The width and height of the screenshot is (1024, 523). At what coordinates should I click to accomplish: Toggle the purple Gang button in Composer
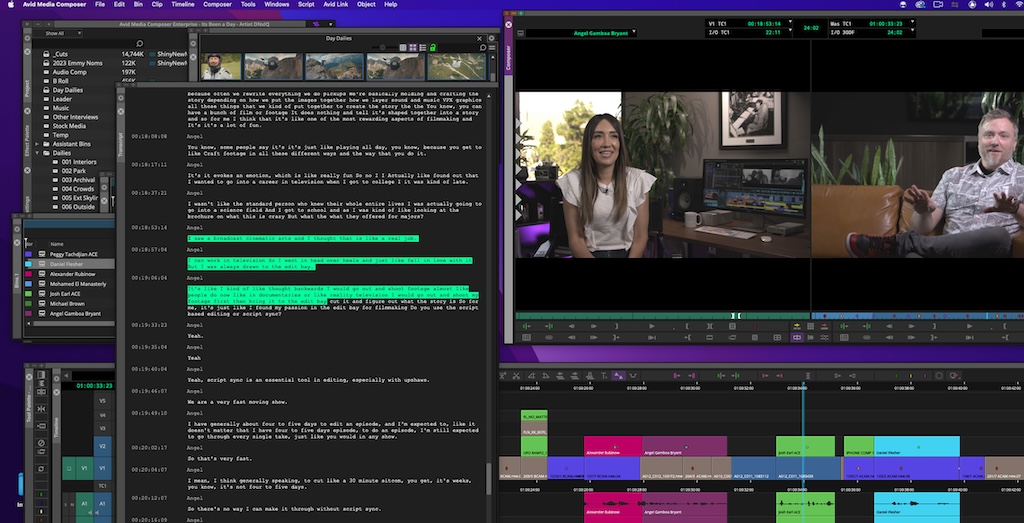pyautogui.click(x=797, y=338)
